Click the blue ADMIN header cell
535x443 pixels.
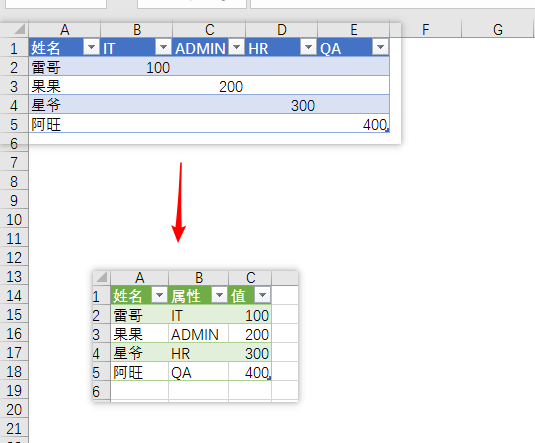(x=209, y=47)
